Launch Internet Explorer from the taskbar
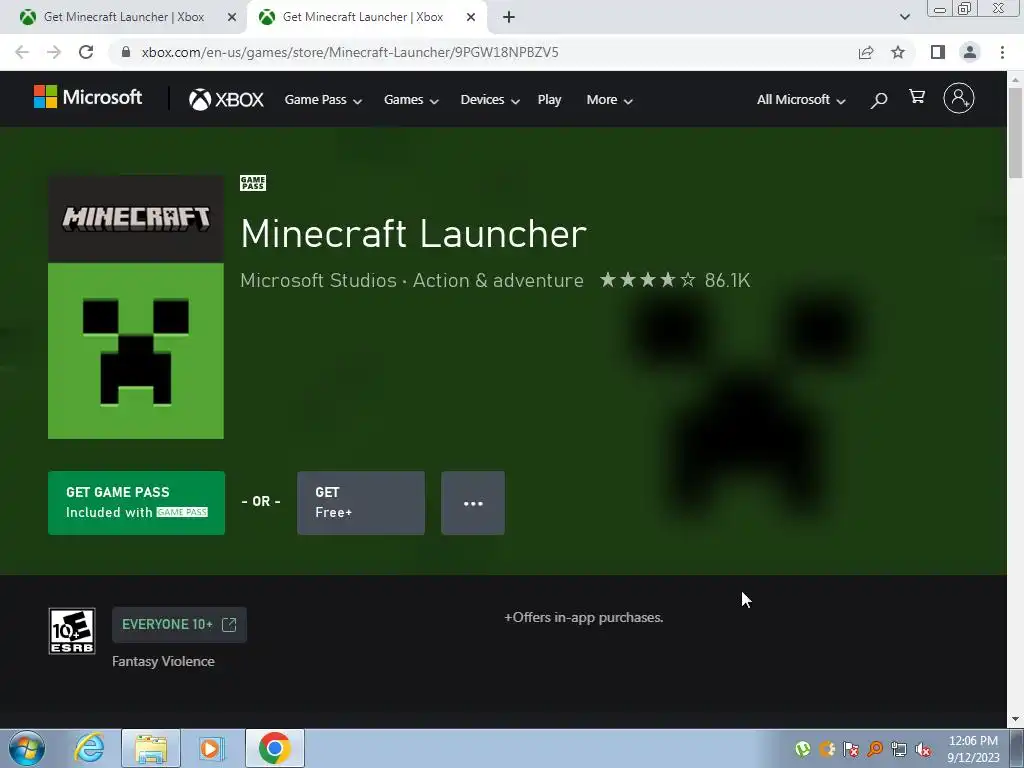 (x=89, y=748)
